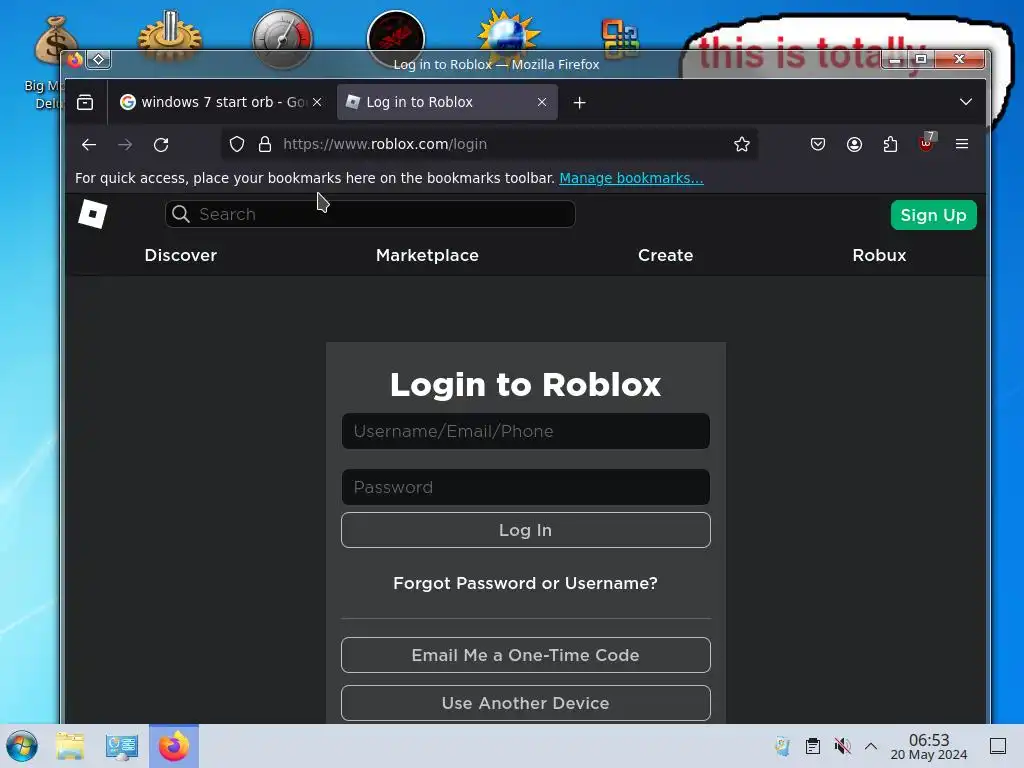1024x768 pixels.
Task: Open the Extensions puzzle icon
Action: pyautogui.click(x=890, y=144)
